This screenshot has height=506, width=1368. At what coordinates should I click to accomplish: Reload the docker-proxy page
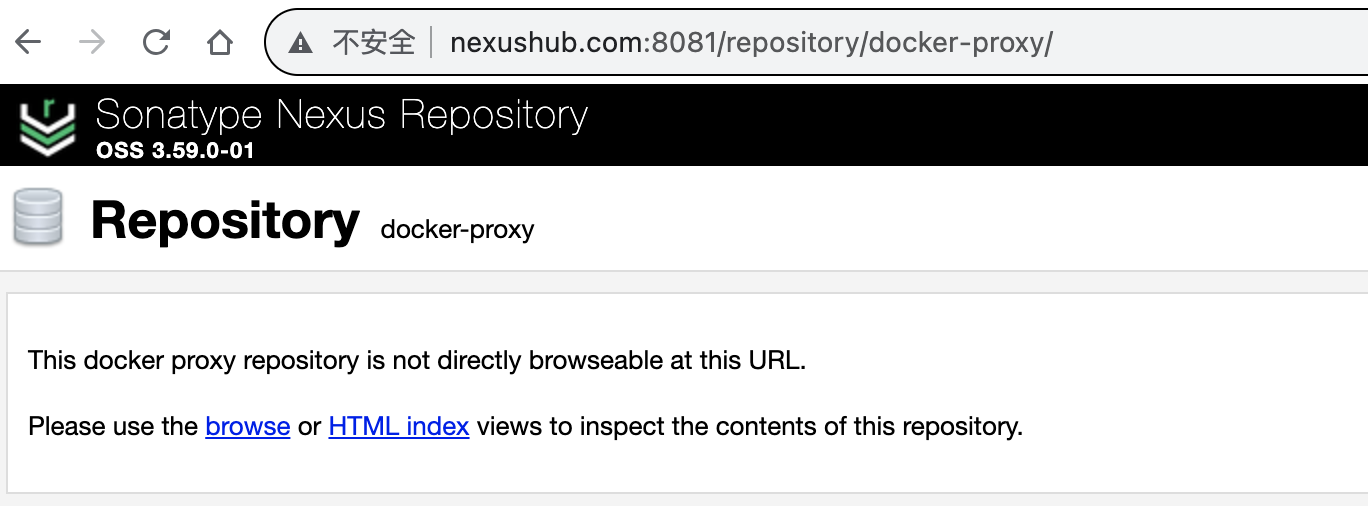(x=156, y=42)
